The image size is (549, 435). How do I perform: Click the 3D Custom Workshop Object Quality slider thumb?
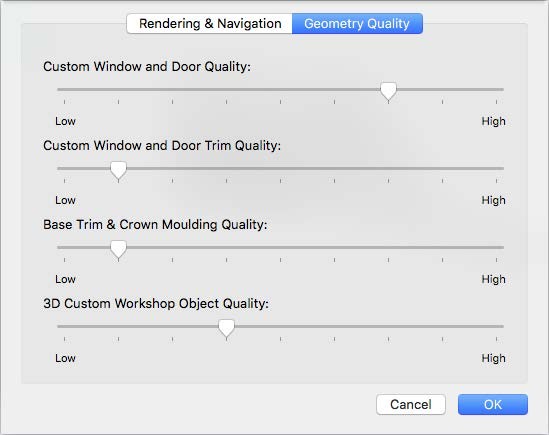[x=226, y=329]
